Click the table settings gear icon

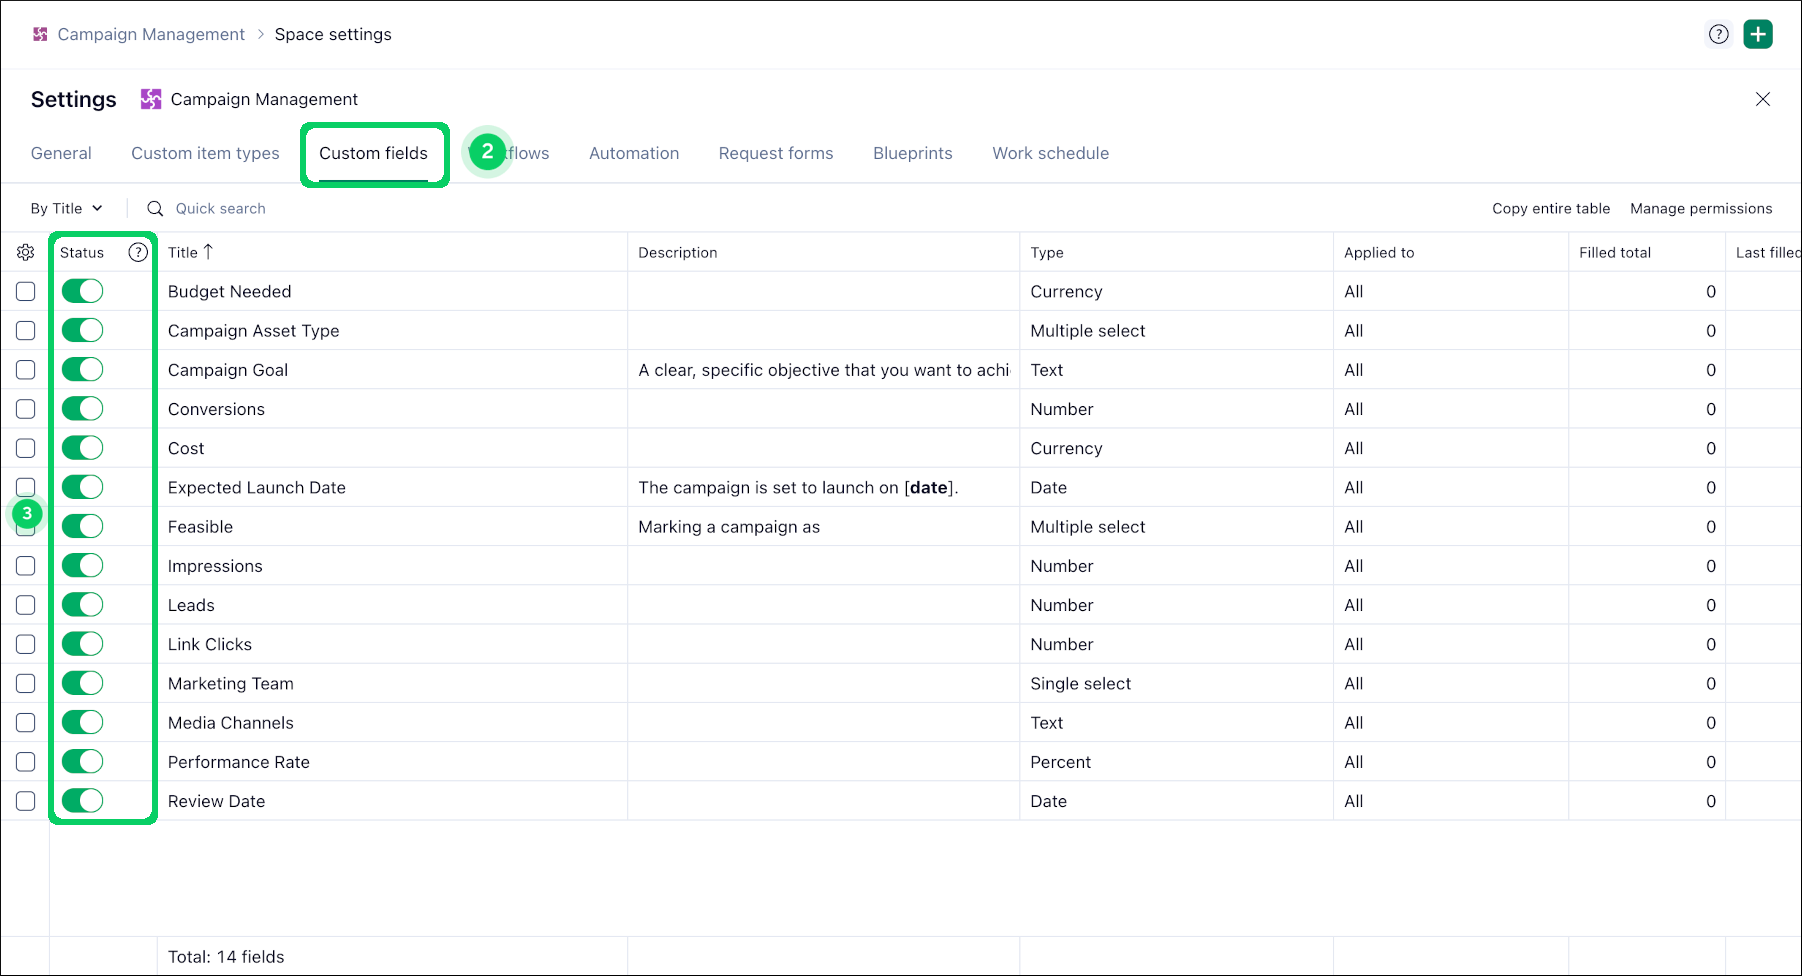click(x=26, y=252)
